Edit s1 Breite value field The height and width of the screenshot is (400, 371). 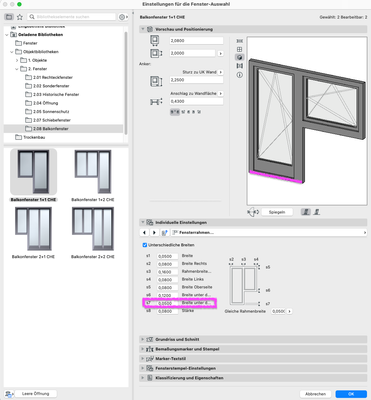pos(167,256)
